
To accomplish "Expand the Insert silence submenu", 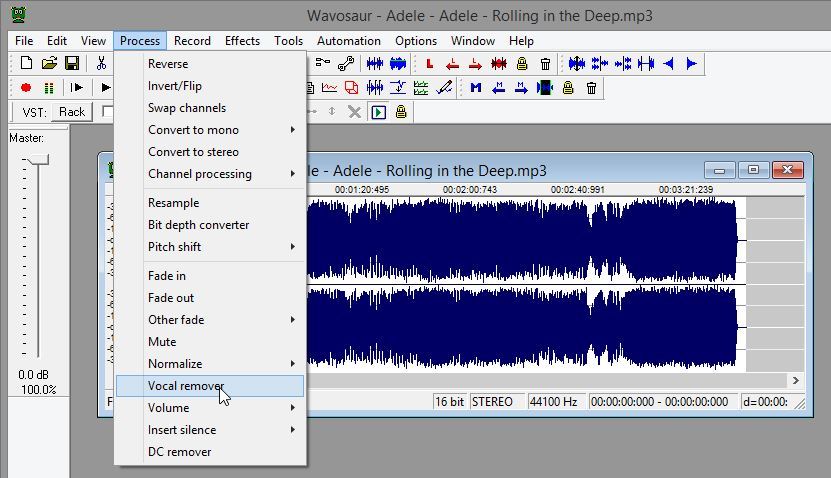I will (210, 430).
